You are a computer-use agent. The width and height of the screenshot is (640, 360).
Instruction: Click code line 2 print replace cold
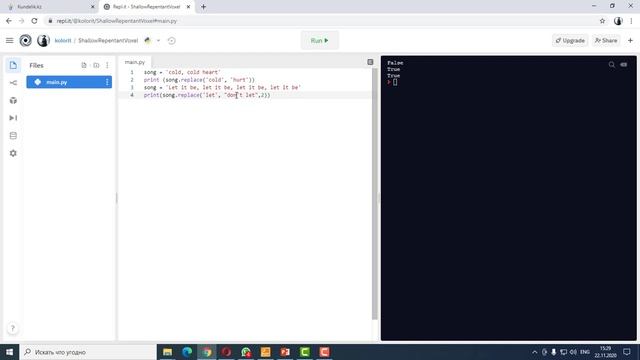click(199, 80)
